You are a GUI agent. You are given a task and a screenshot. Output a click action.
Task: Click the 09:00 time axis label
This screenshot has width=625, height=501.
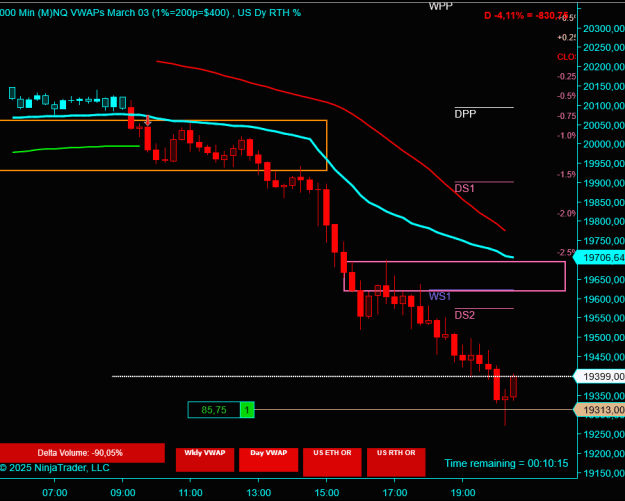[x=122, y=493]
